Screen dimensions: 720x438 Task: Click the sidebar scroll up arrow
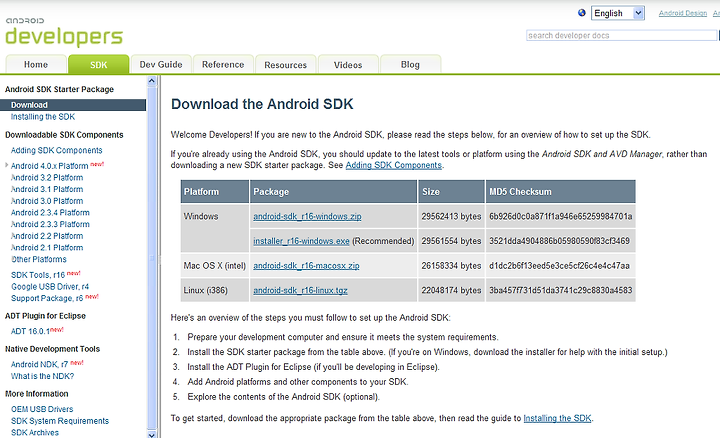click(x=152, y=82)
